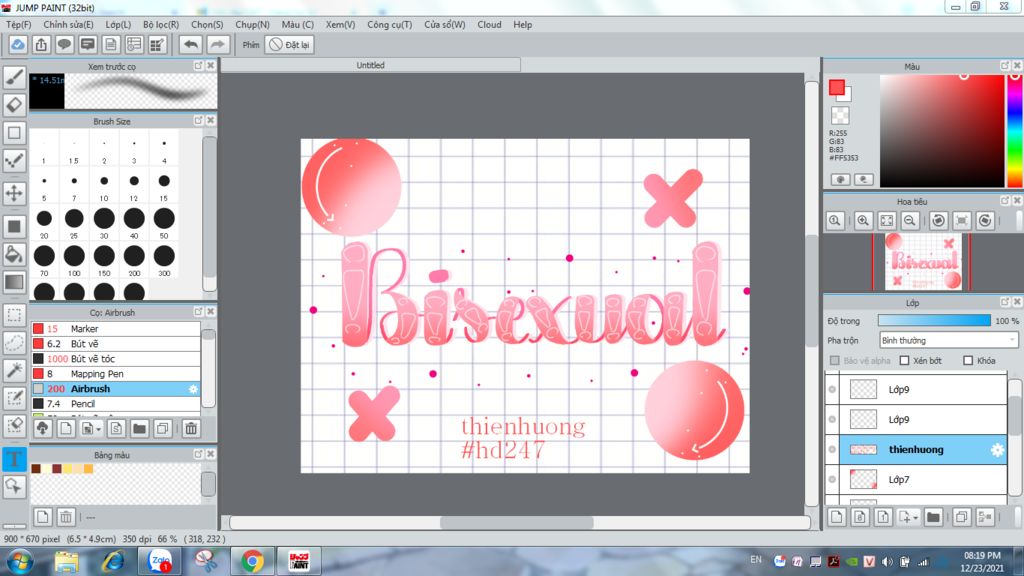Rotate canvas left in Navigator
The image size is (1024, 576).
tap(938, 221)
